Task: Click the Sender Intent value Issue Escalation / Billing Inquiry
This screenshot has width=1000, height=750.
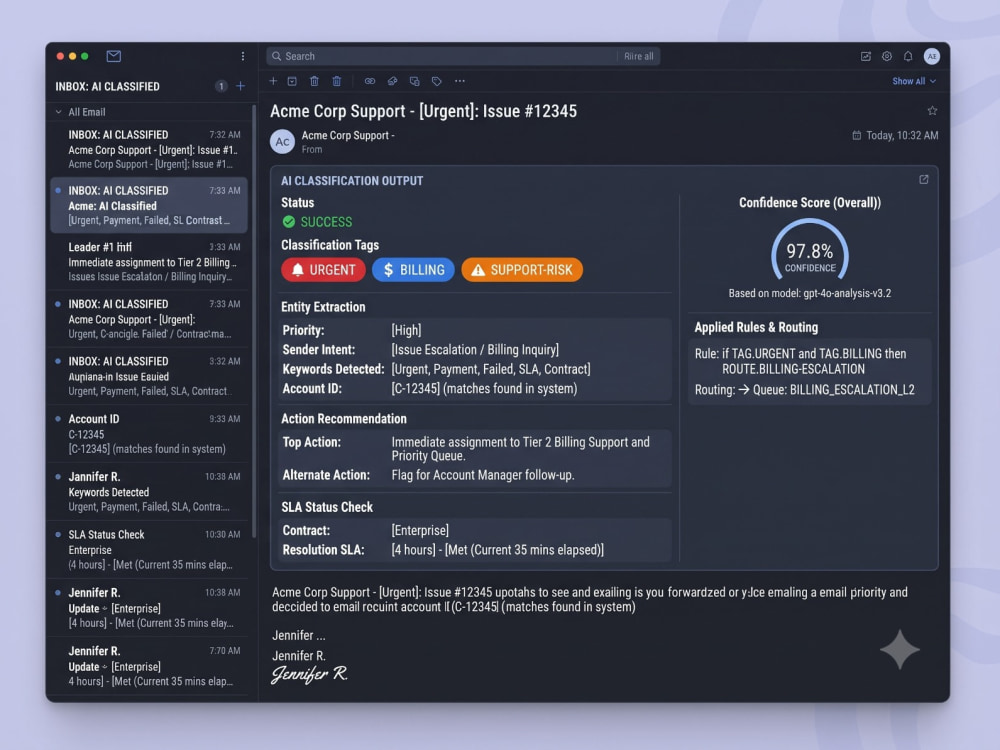Action: (x=475, y=349)
